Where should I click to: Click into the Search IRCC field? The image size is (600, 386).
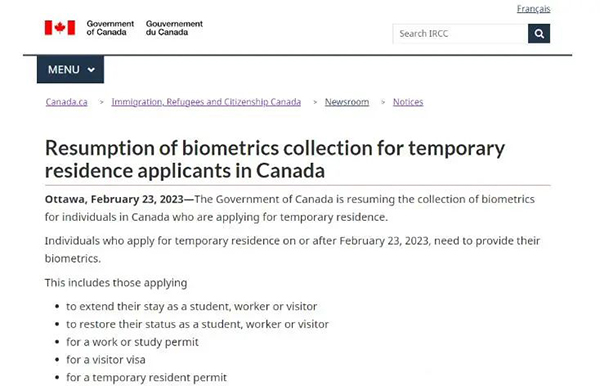tap(460, 34)
